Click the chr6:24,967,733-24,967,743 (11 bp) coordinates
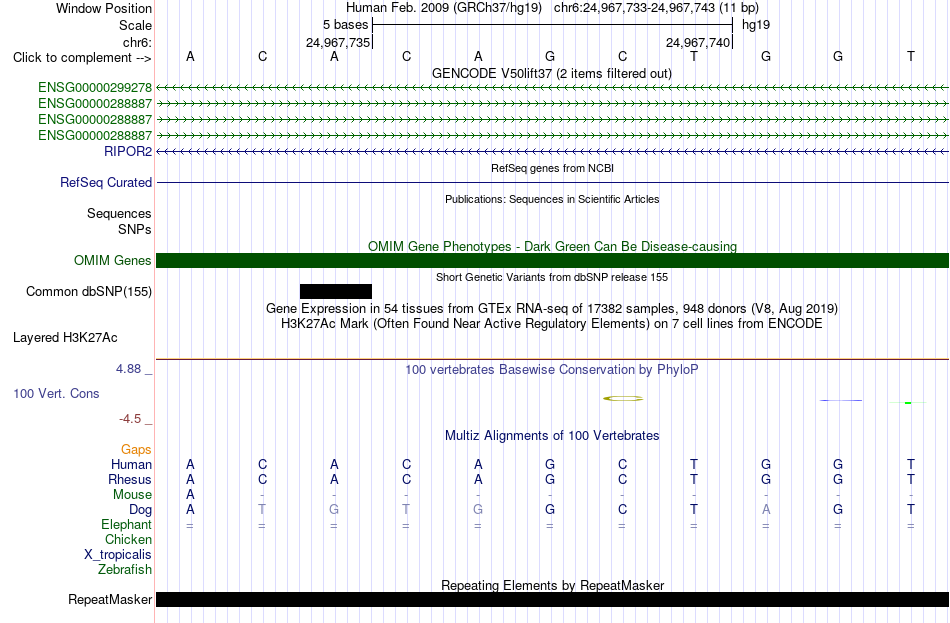Image resolution: width=950 pixels, height=623 pixels. [656, 8]
